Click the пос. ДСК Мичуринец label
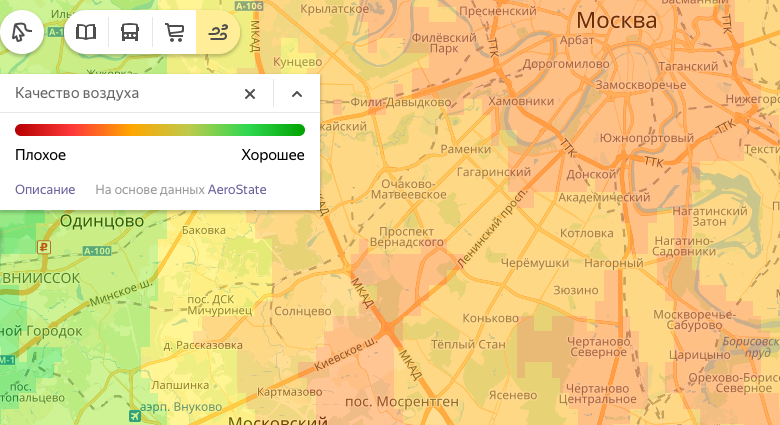This screenshot has width=780, height=425. [x=219, y=305]
